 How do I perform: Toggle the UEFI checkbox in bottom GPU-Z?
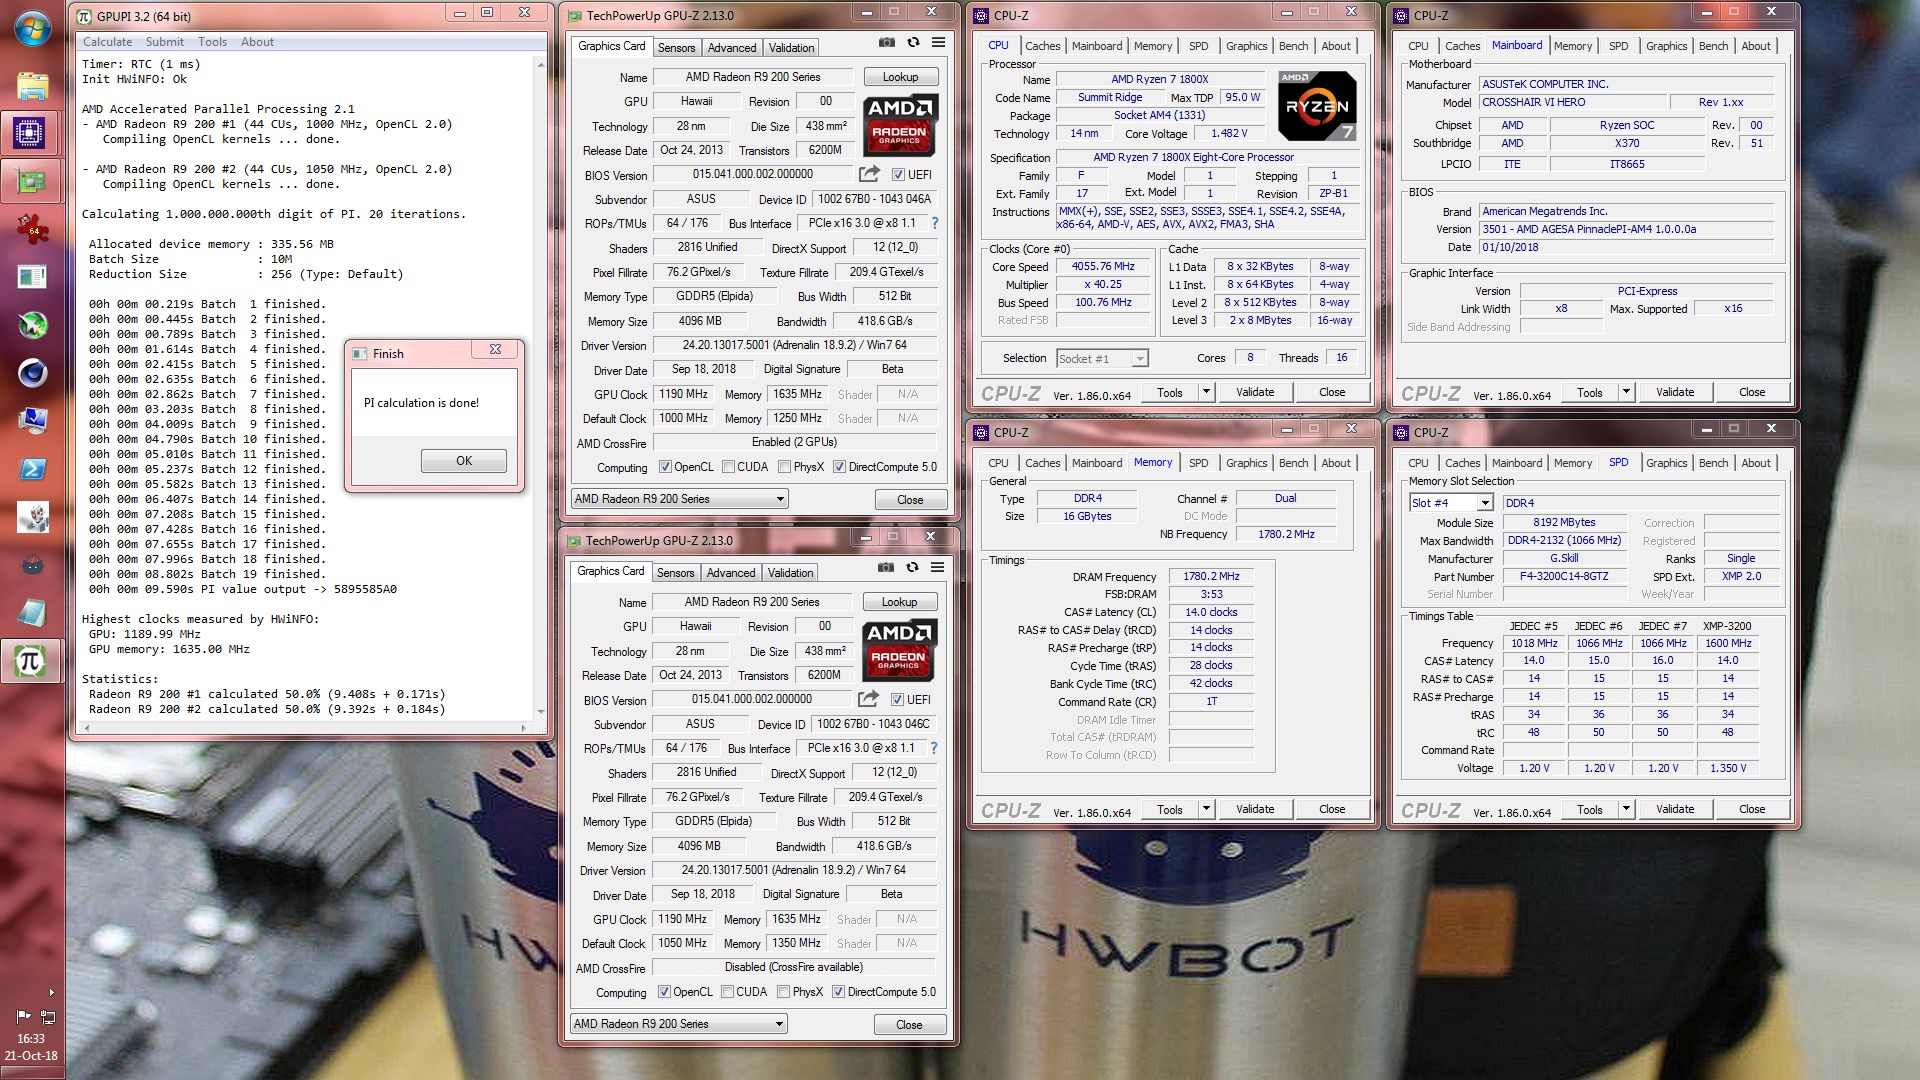click(896, 700)
